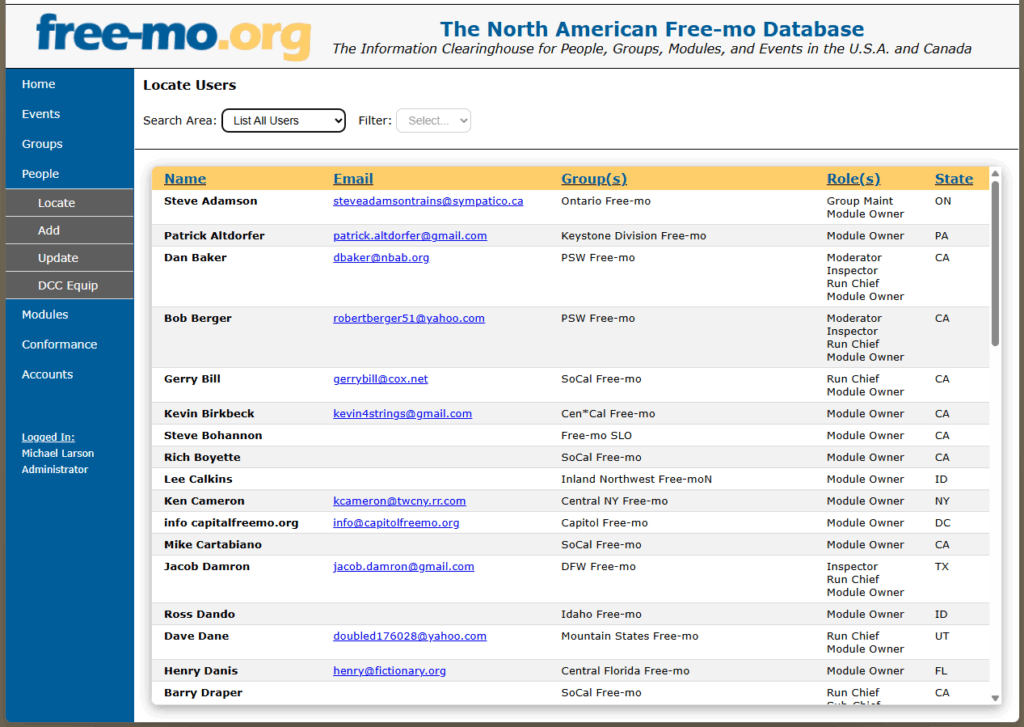Click the Logged In link

[48, 437]
